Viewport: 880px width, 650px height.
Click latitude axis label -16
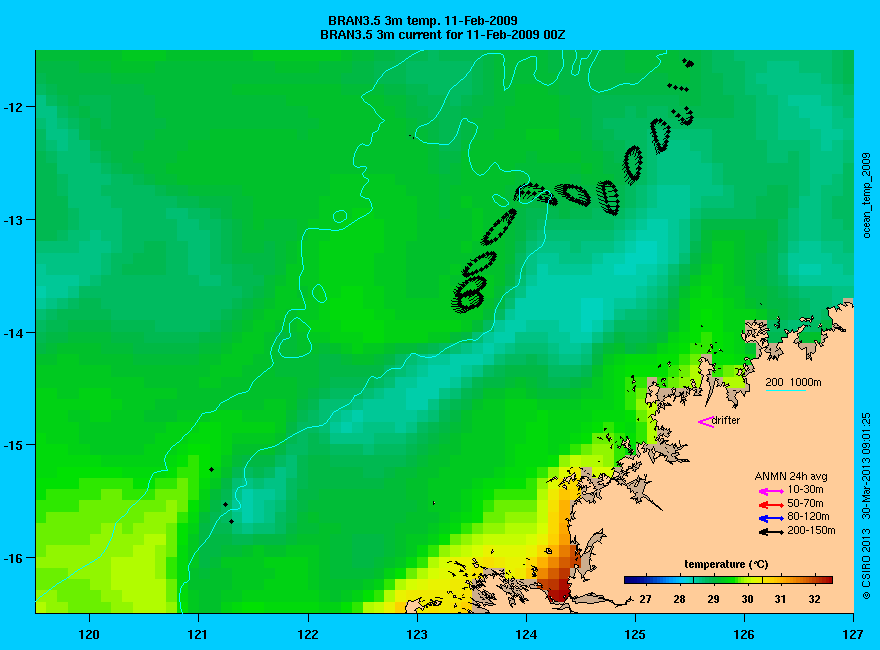point(11,558)
